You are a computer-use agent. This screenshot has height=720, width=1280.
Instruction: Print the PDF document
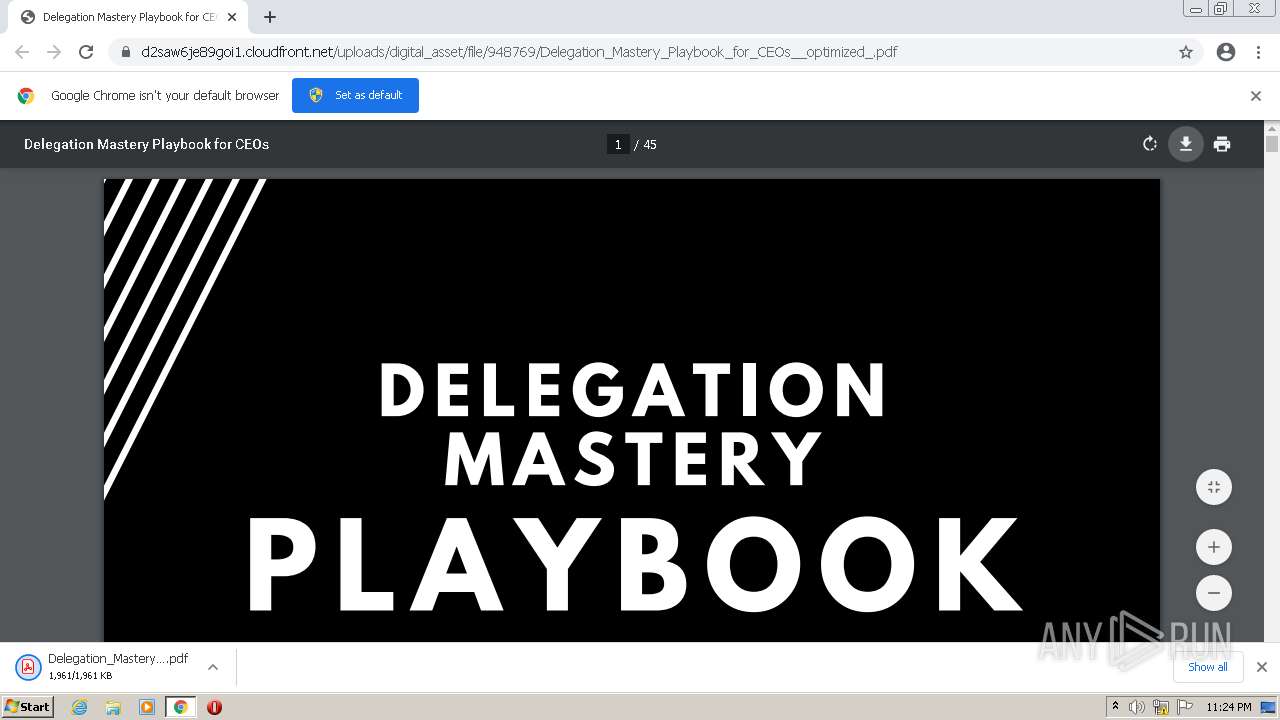1222,144
